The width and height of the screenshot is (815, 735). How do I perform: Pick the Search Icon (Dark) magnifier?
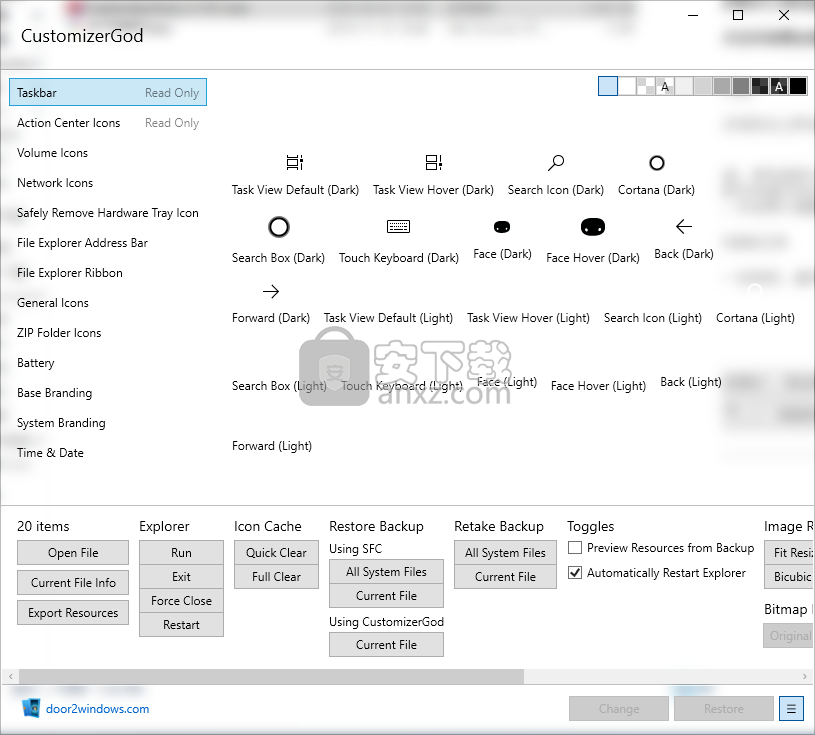[x=556, y=163]
